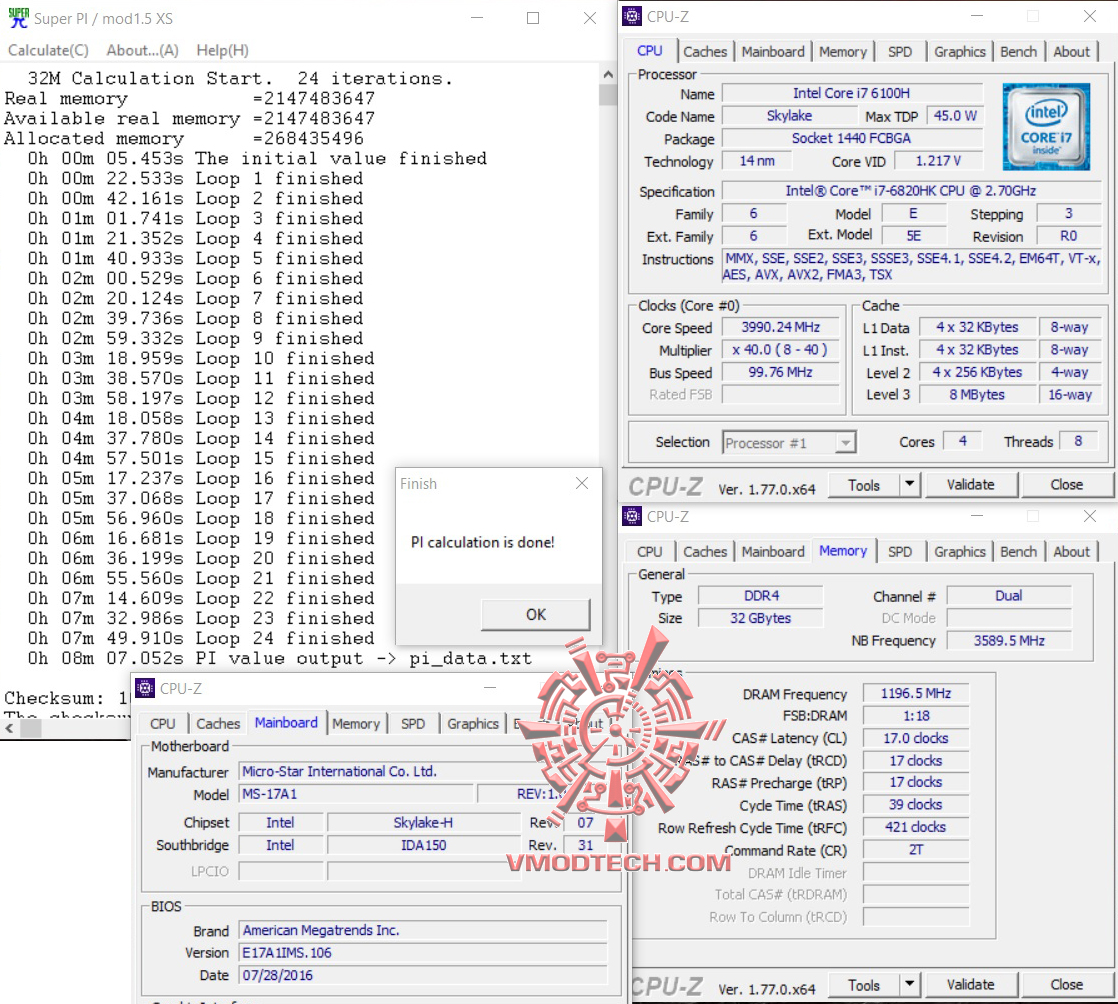
Task: Open About...(A) menu in Super PI
Action: 143,50
